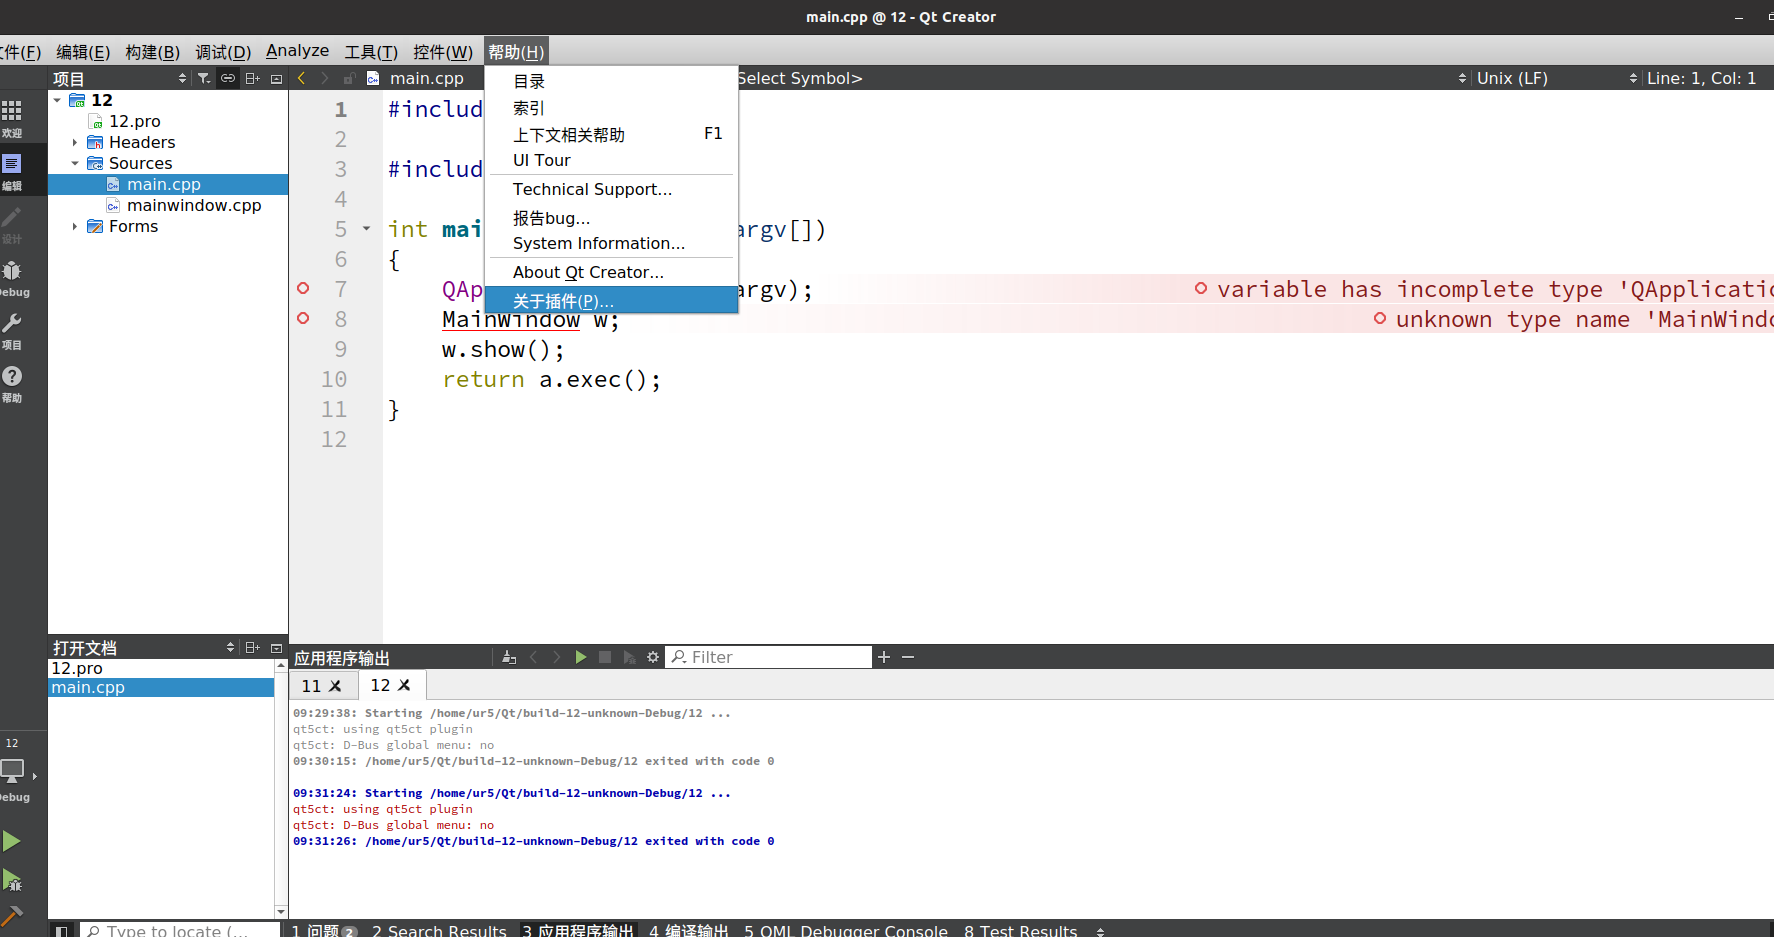This screenshot has height=937, width=1774.
Task: Click the read-only lock icon in the editor toolbar
Action: pos(349,78)
